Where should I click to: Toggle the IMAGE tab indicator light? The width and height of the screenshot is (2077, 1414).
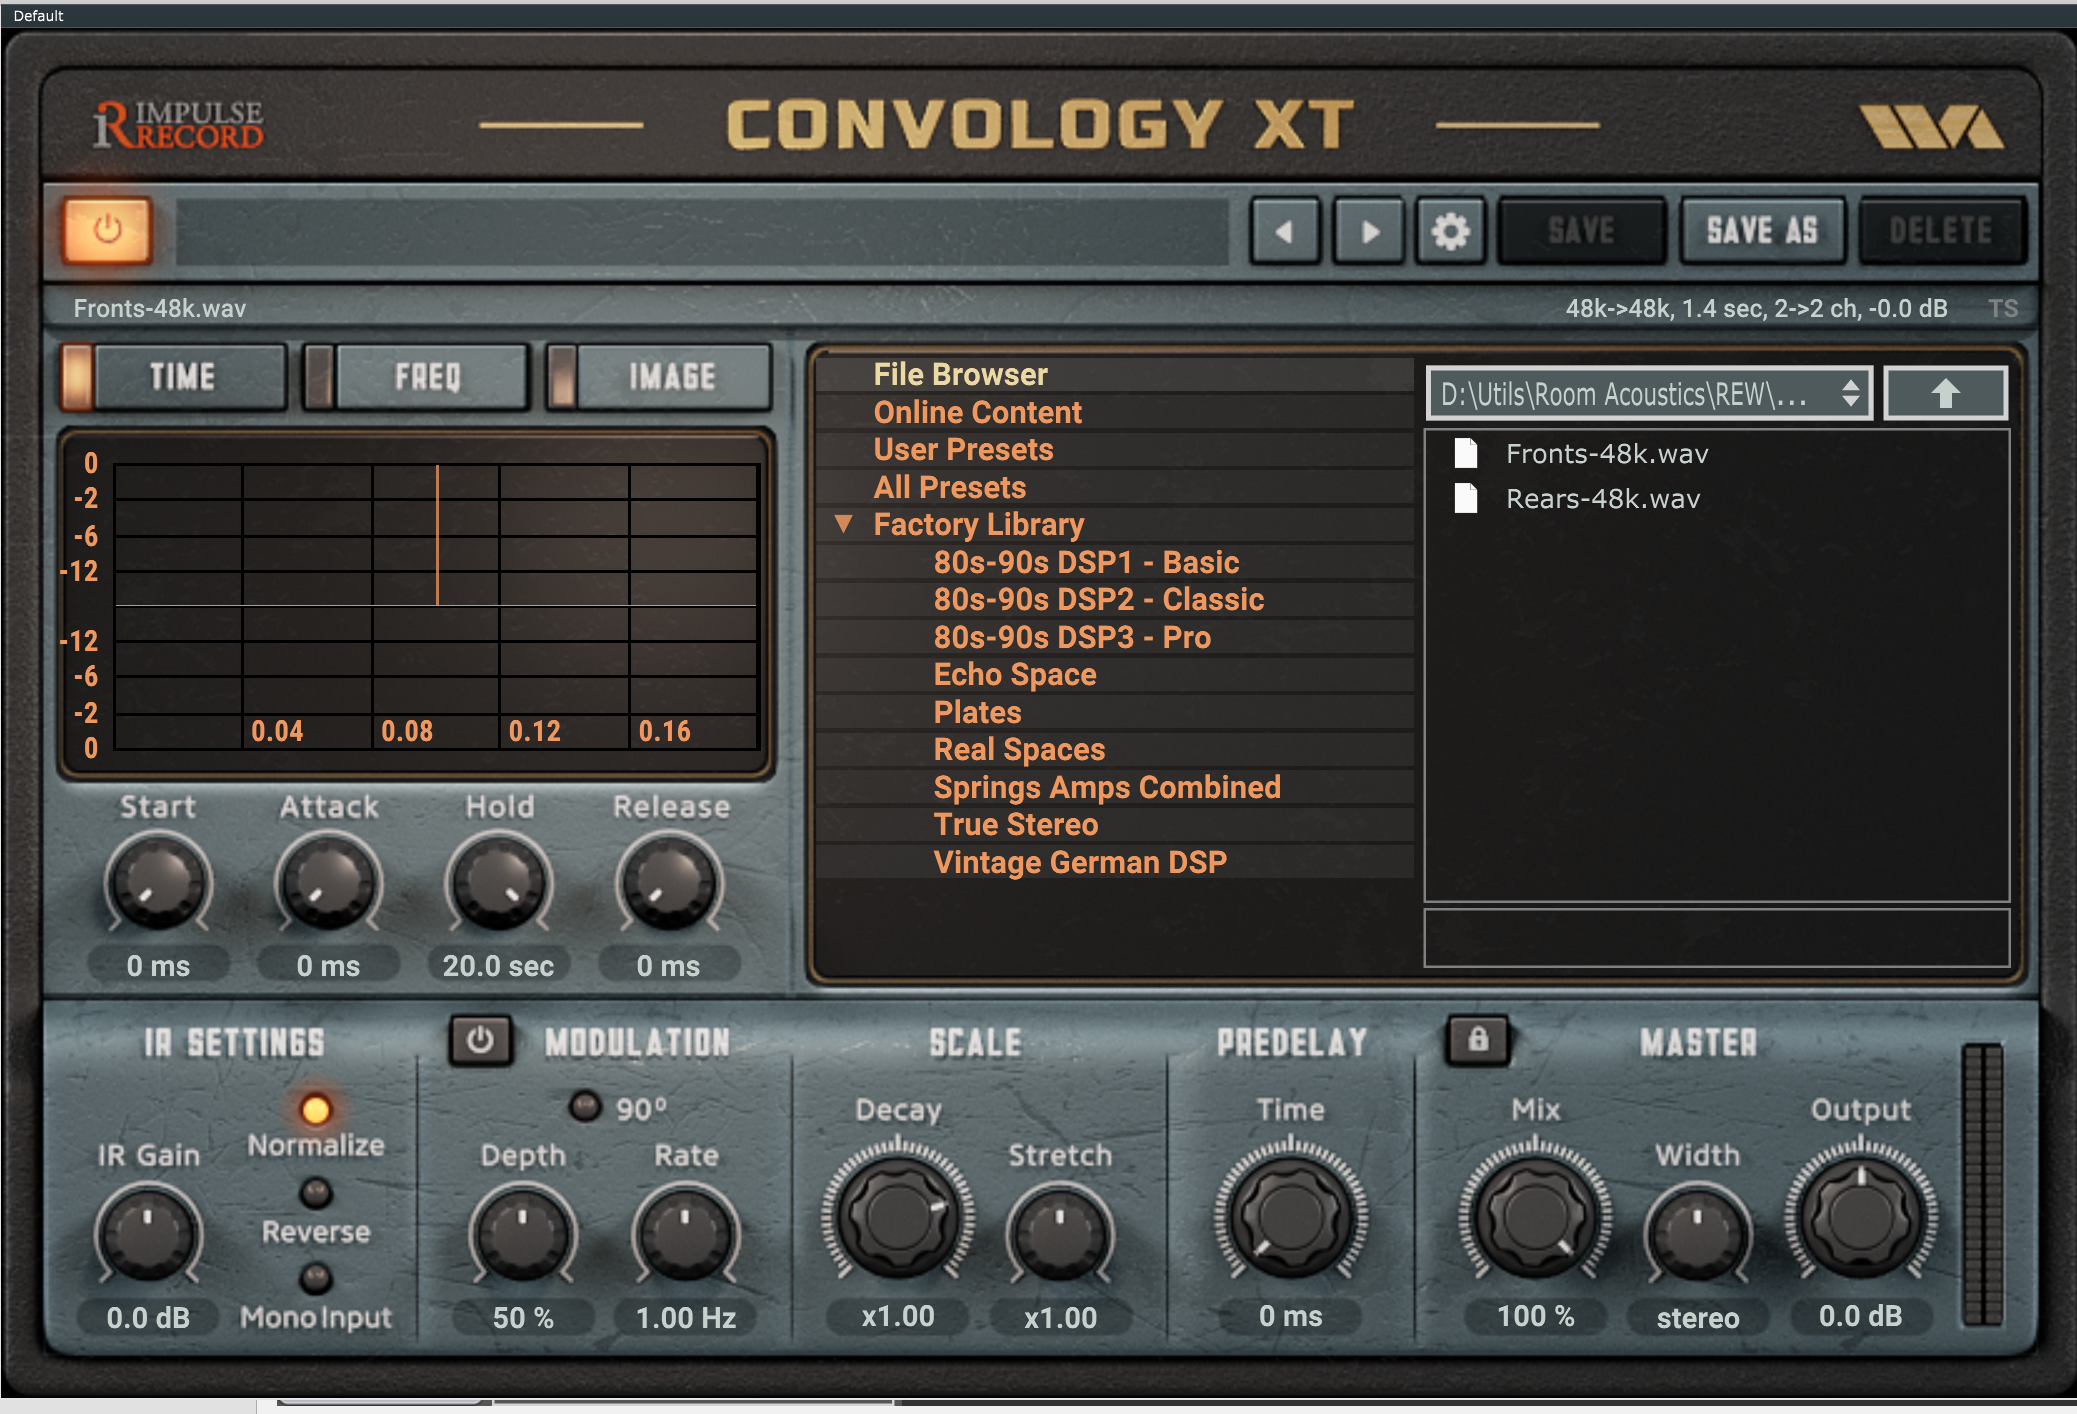[x=562, y=377]
